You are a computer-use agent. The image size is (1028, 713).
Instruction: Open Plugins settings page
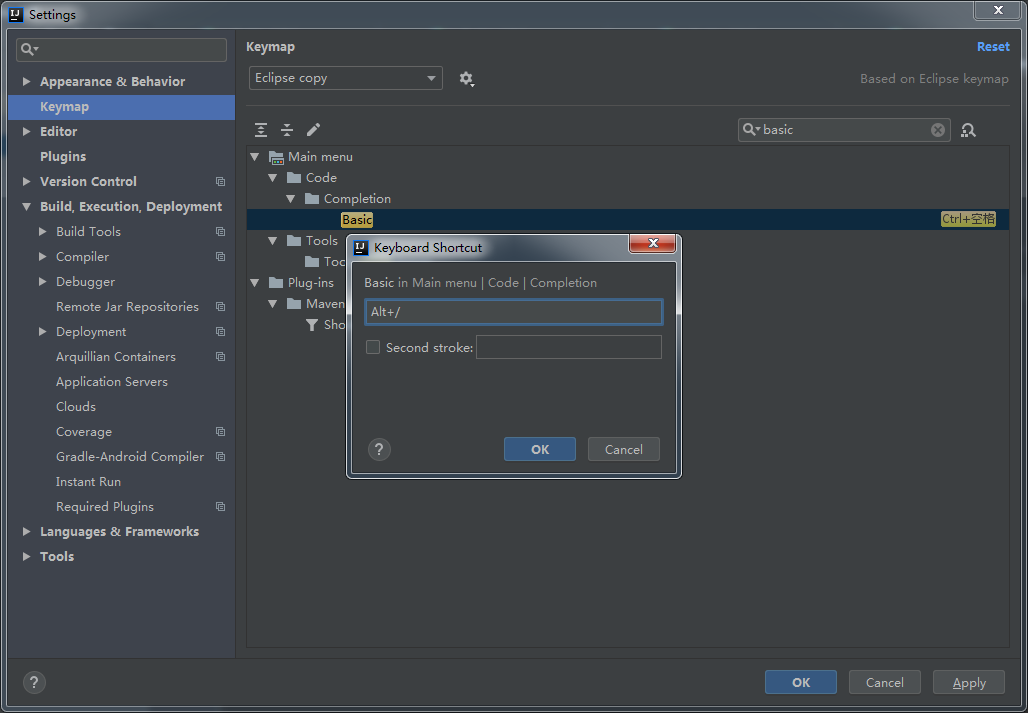[x=63, y=157]
